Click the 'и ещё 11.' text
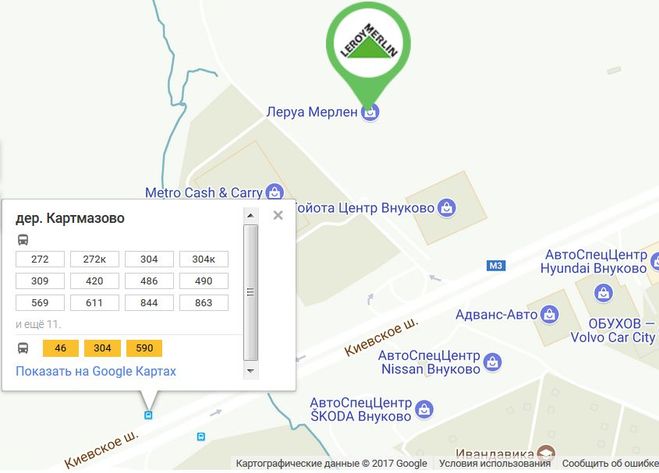The height and width of the screenshot is (473, 659). 38,324
